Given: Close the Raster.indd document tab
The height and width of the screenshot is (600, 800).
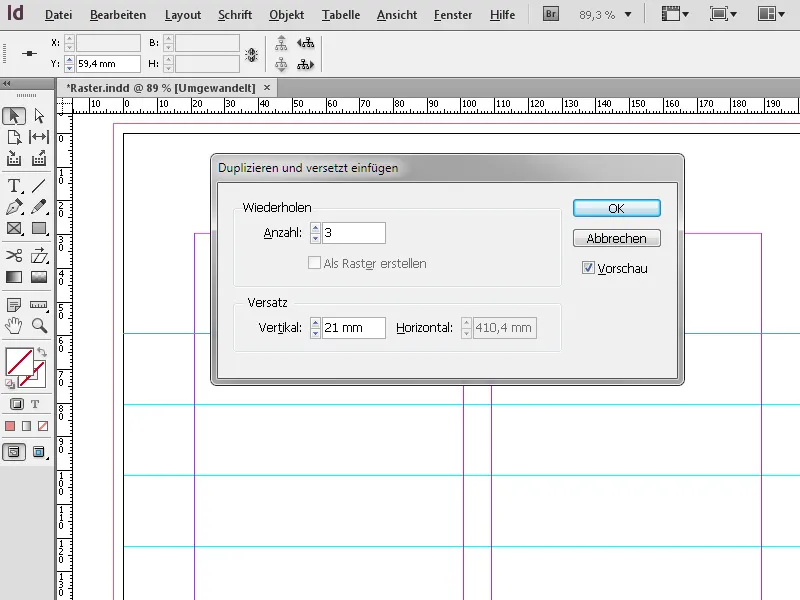Looking at the screenshot, I should click(x=267, y=88).
